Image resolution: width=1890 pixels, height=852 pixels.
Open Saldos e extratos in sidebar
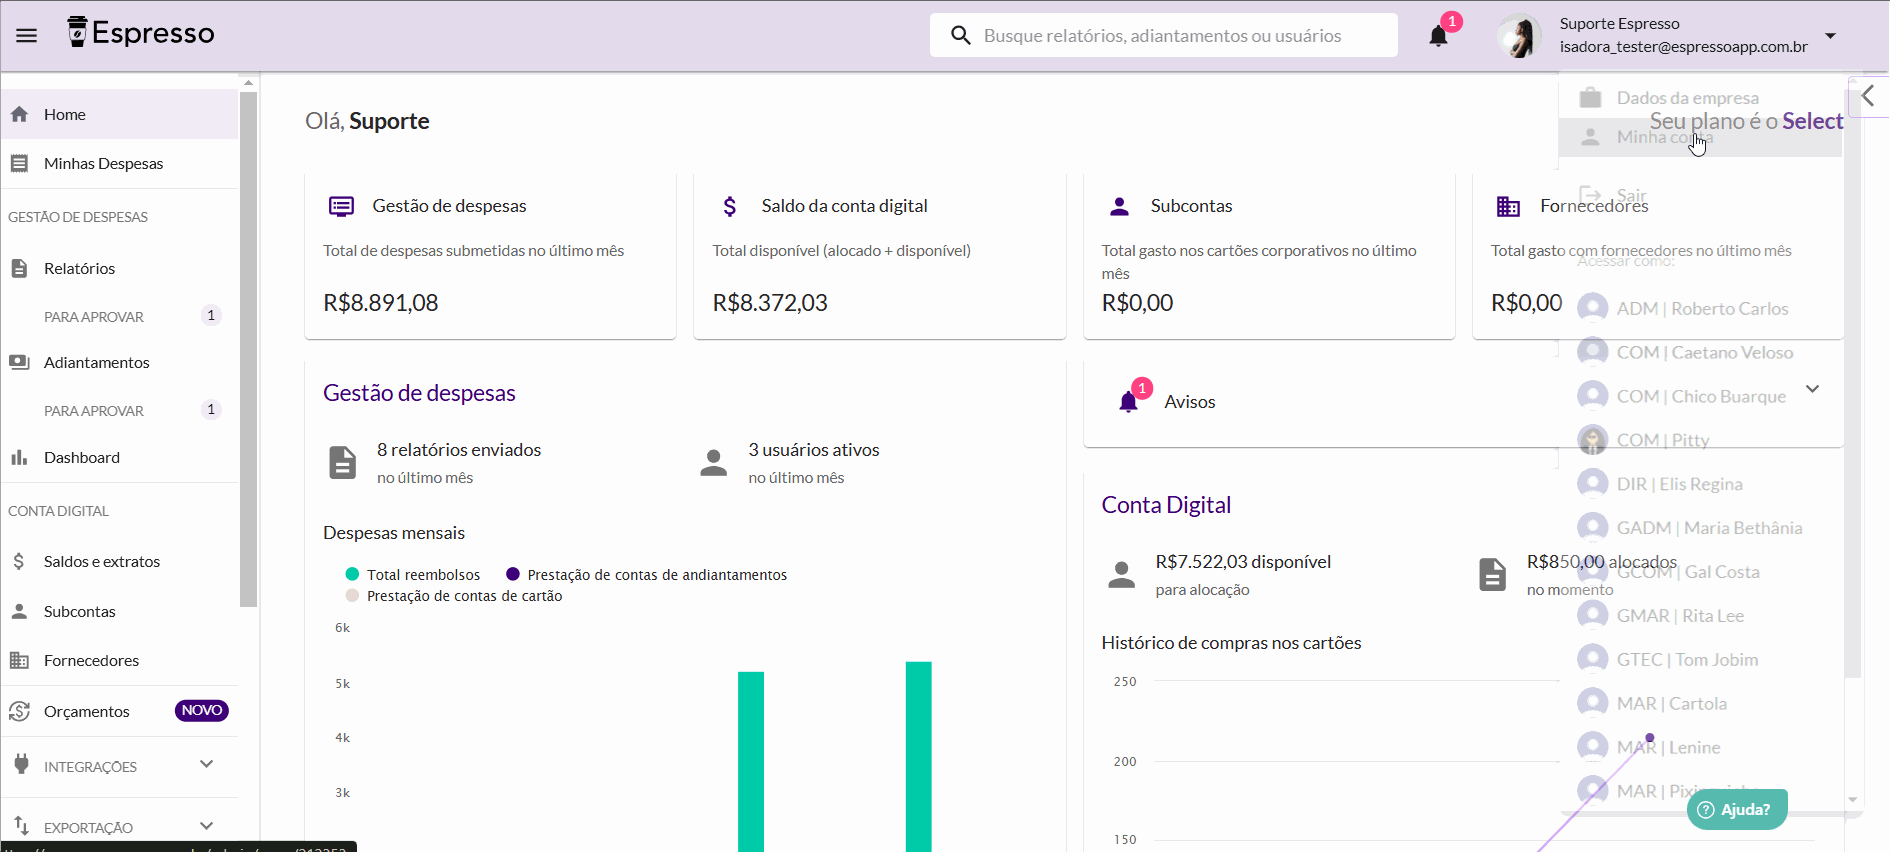[x=119, y=561]
